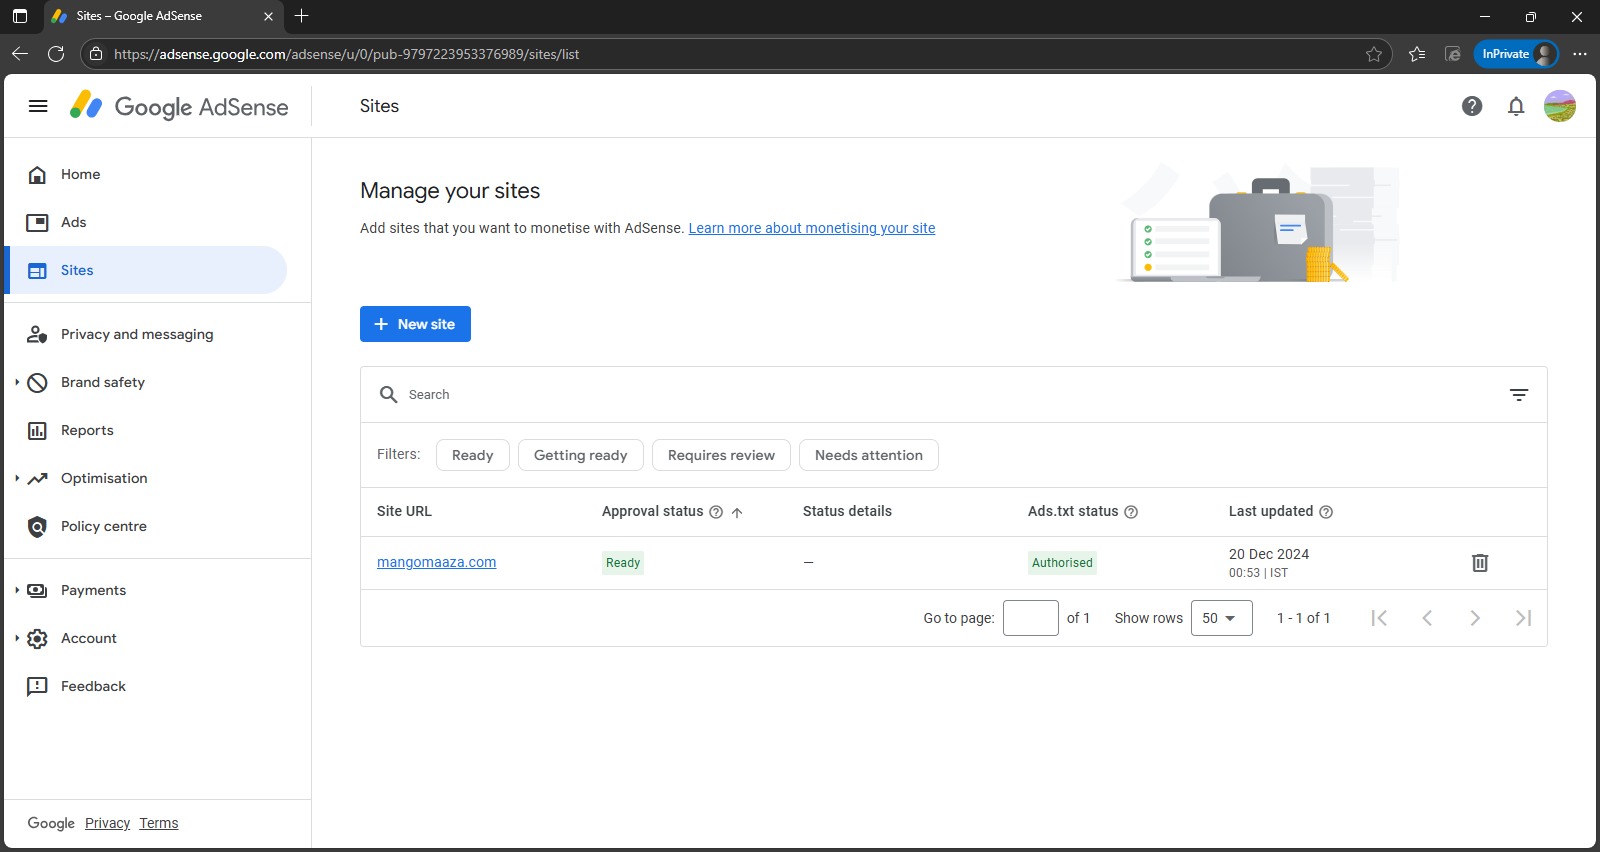The width and height of the screenshot is (1600, 852).
Task: Click the browser address bar URL
Action: point(346,54)
